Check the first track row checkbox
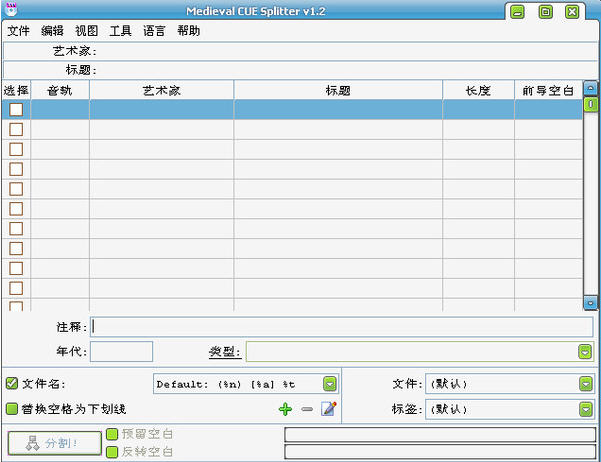Viewport: 601px width, 462px height. click(x=16, y=110)
